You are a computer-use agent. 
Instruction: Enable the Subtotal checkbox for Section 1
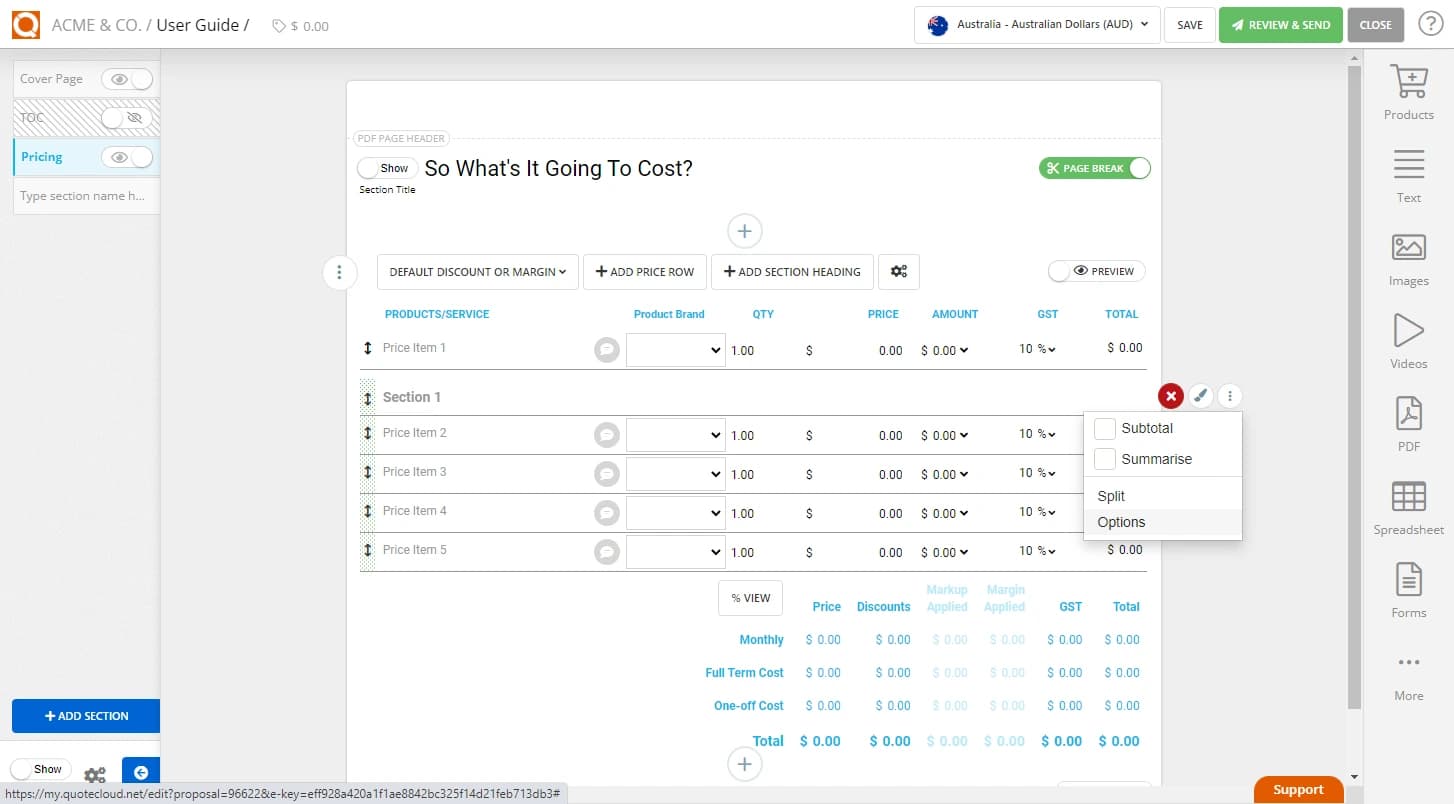(1105, 428)
